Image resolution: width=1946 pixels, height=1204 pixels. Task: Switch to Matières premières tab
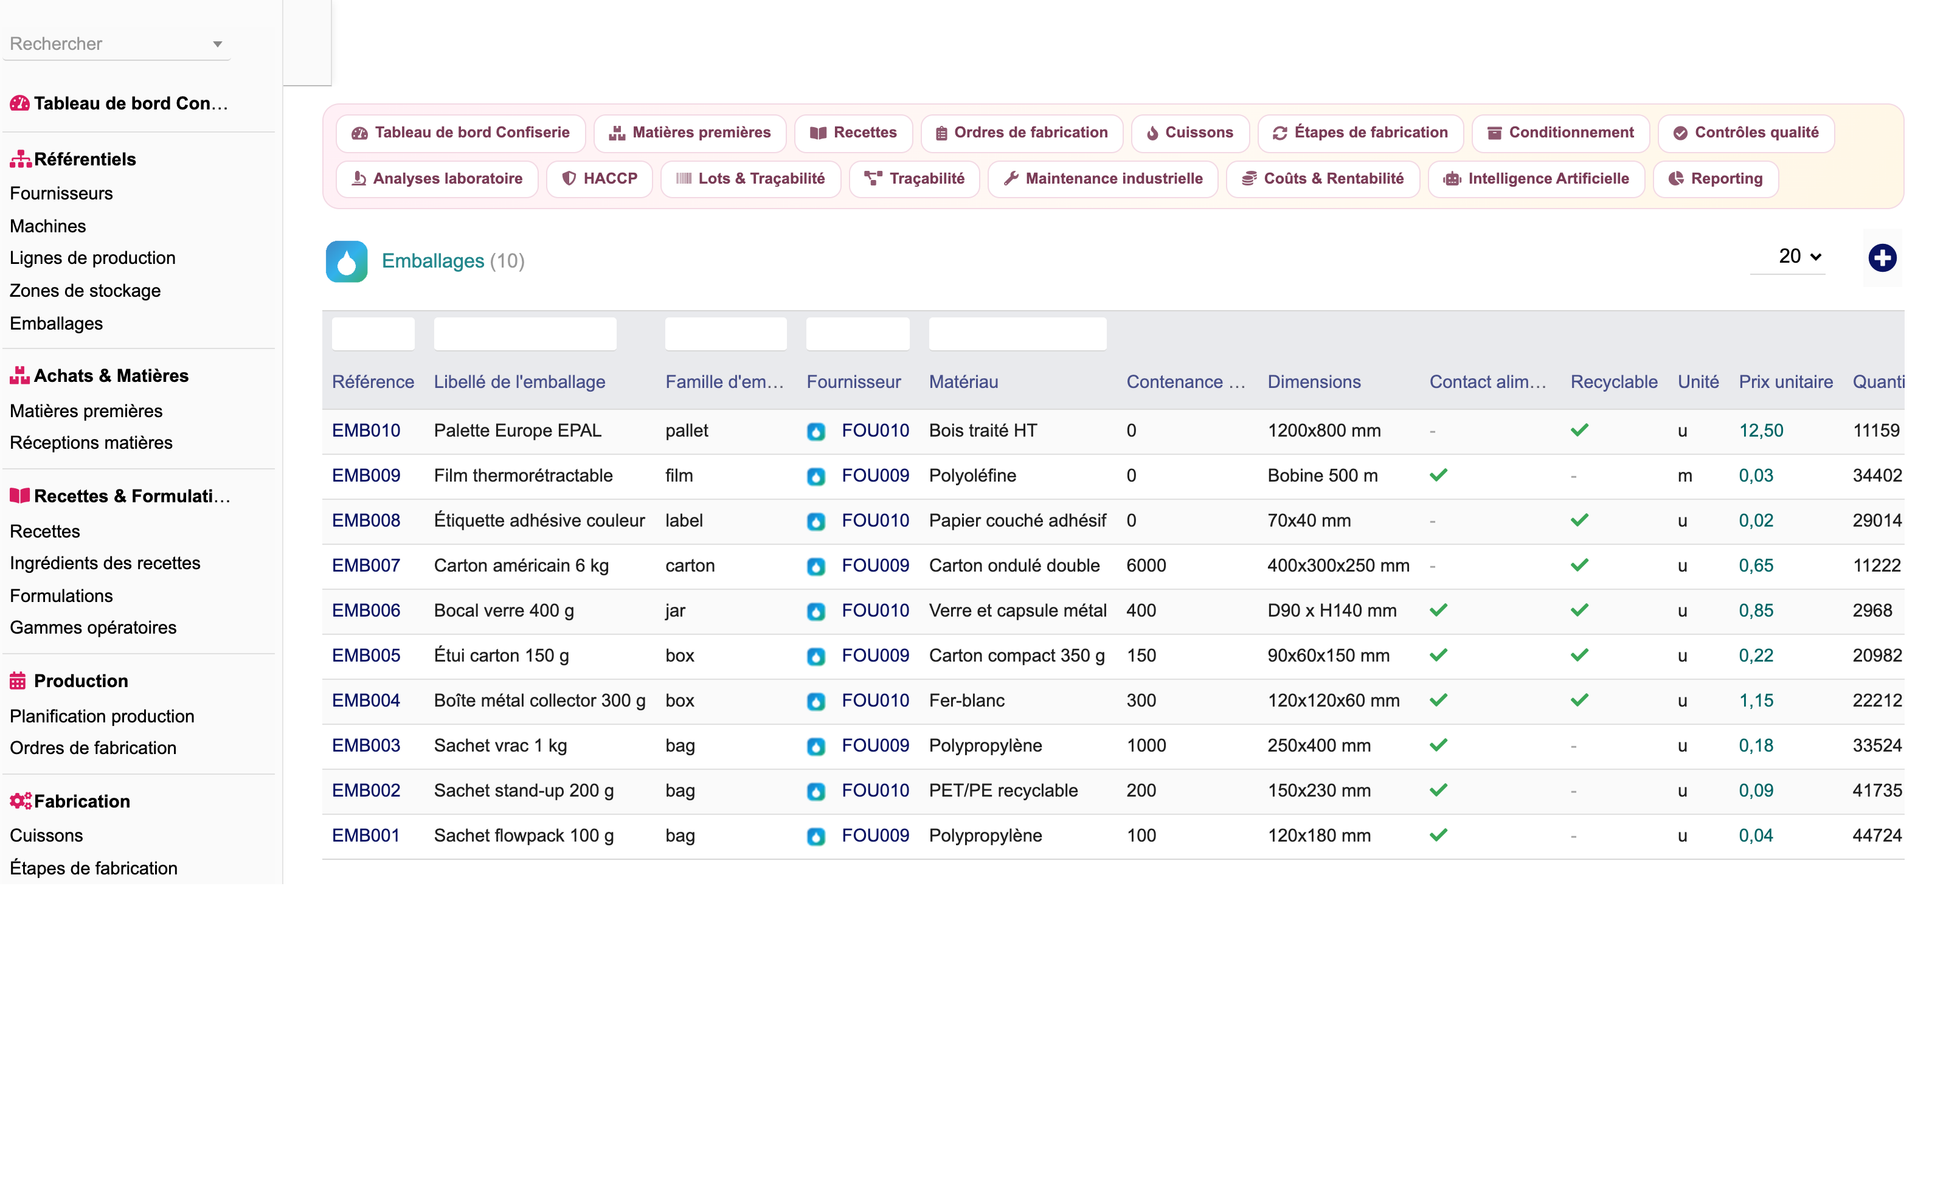(690, 133)
